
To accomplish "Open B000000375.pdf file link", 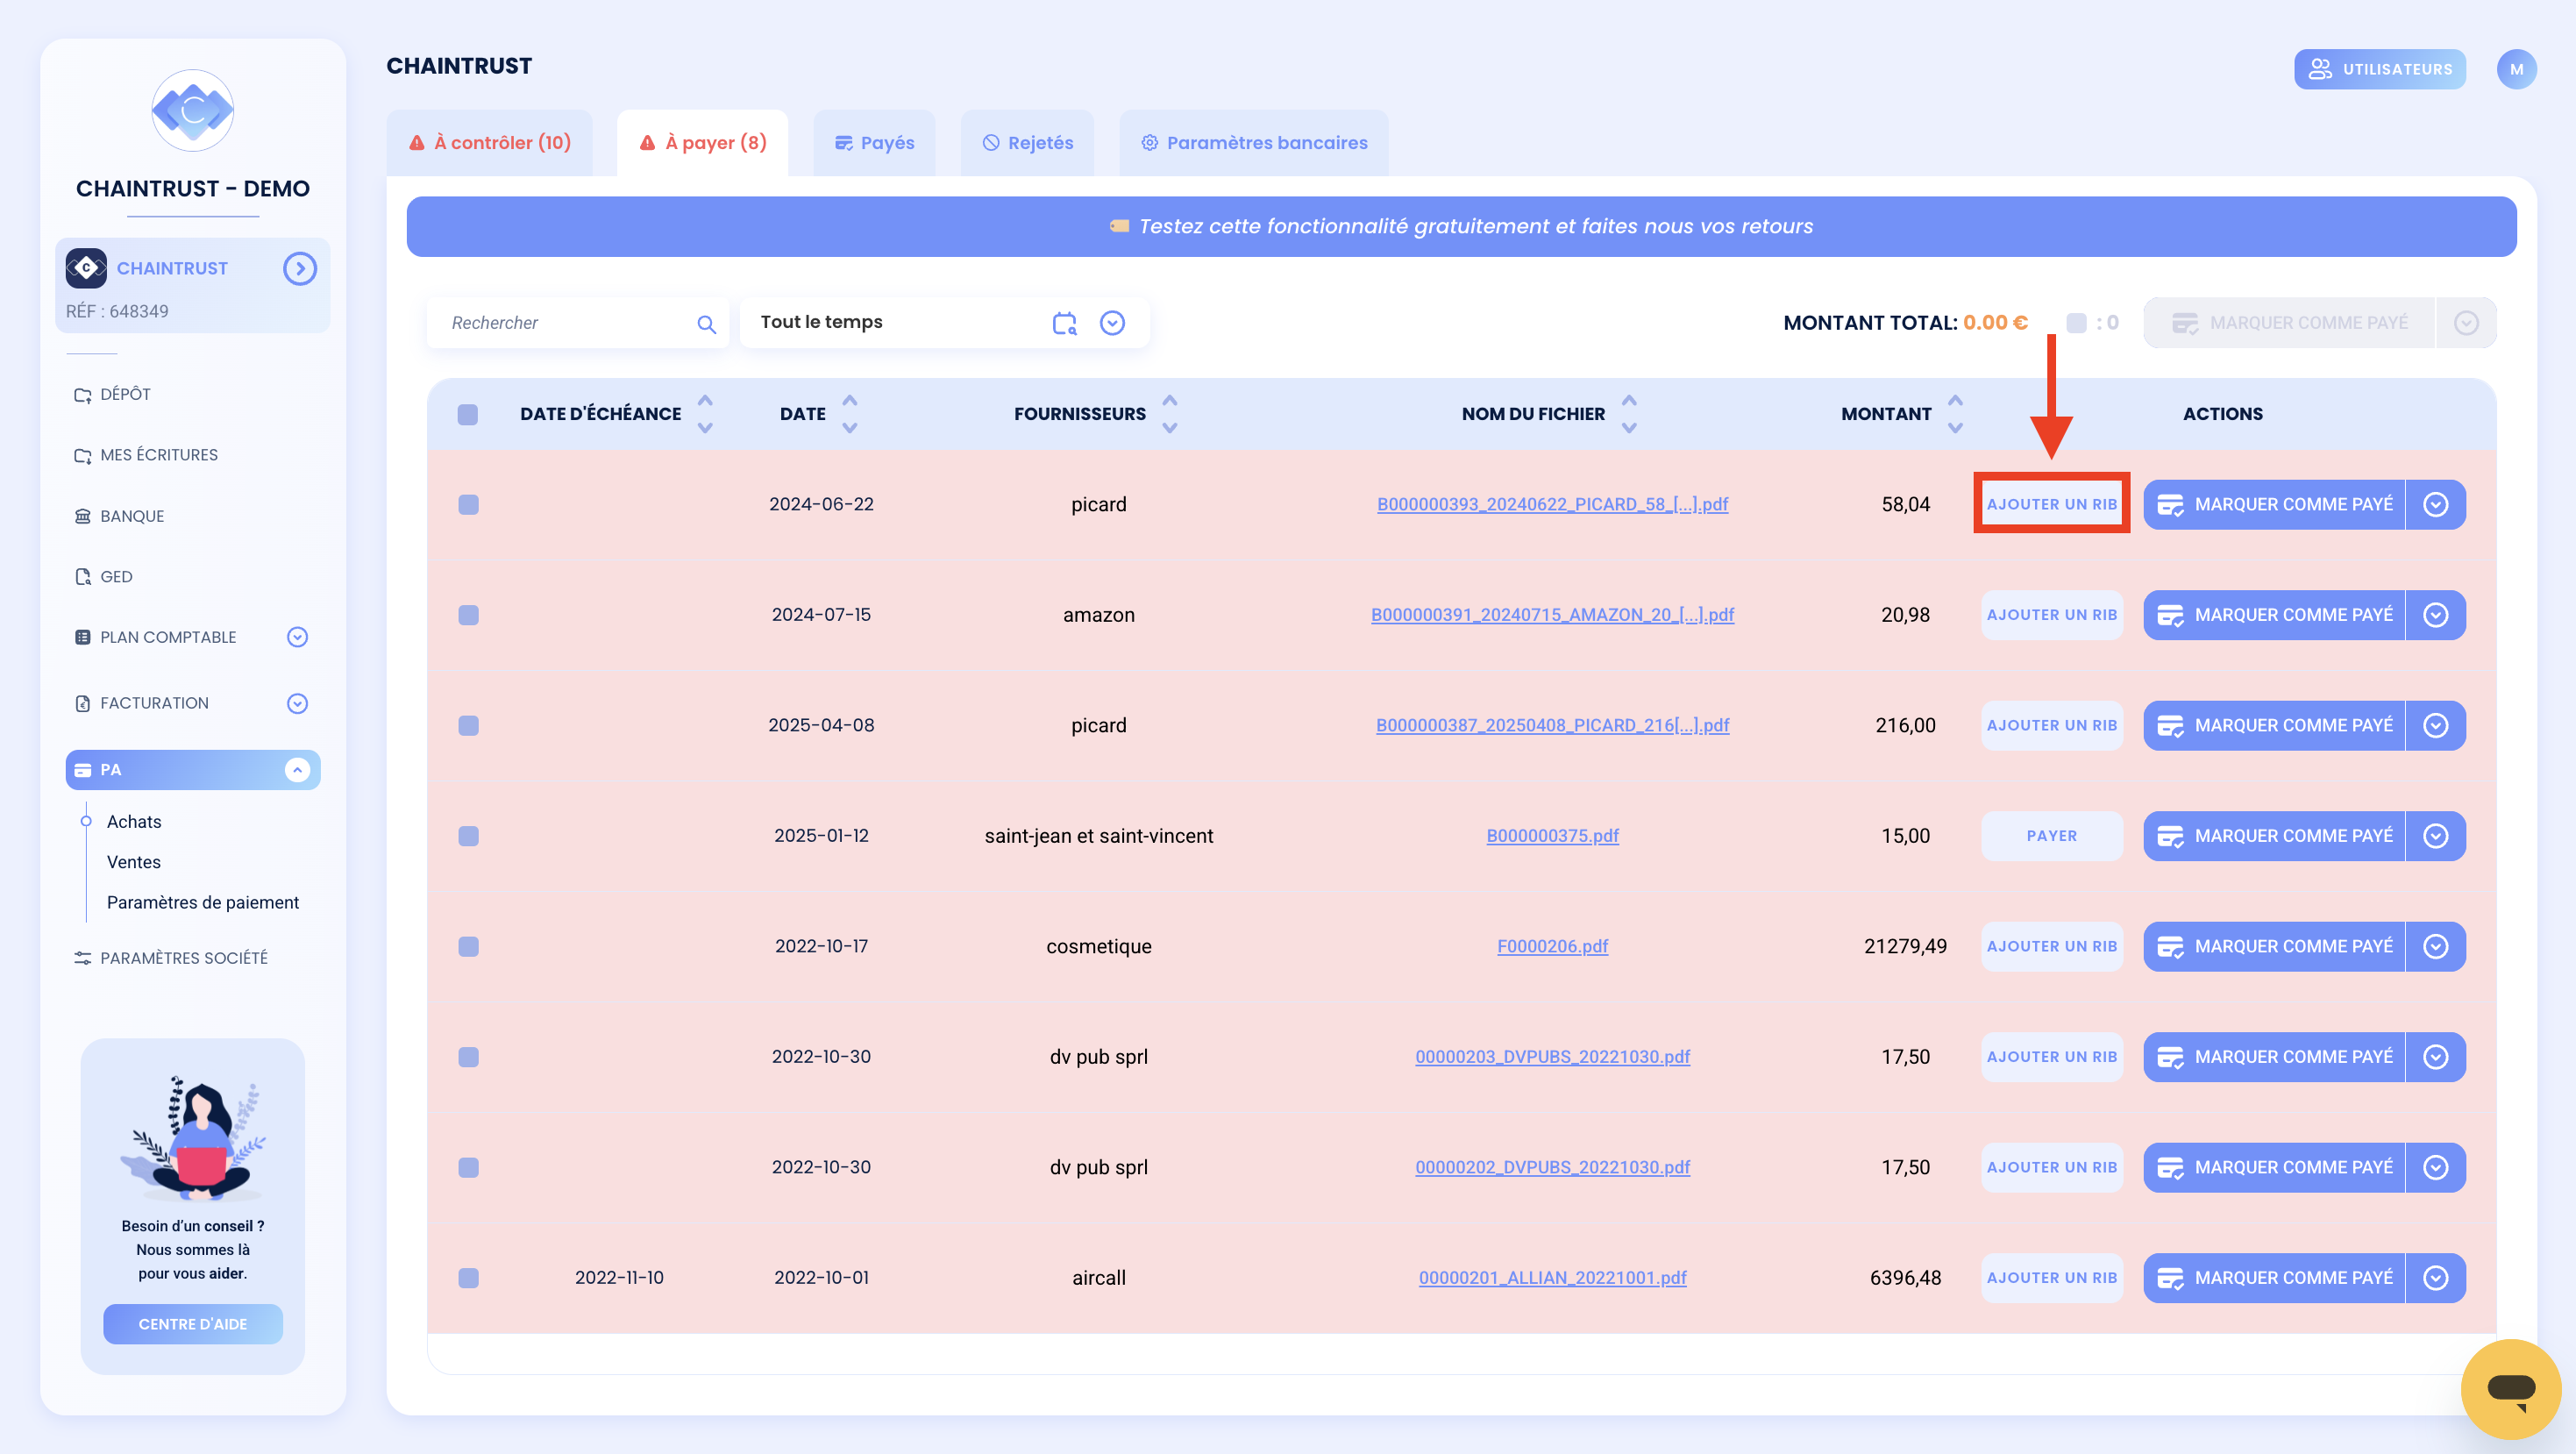I will 1552,836.
